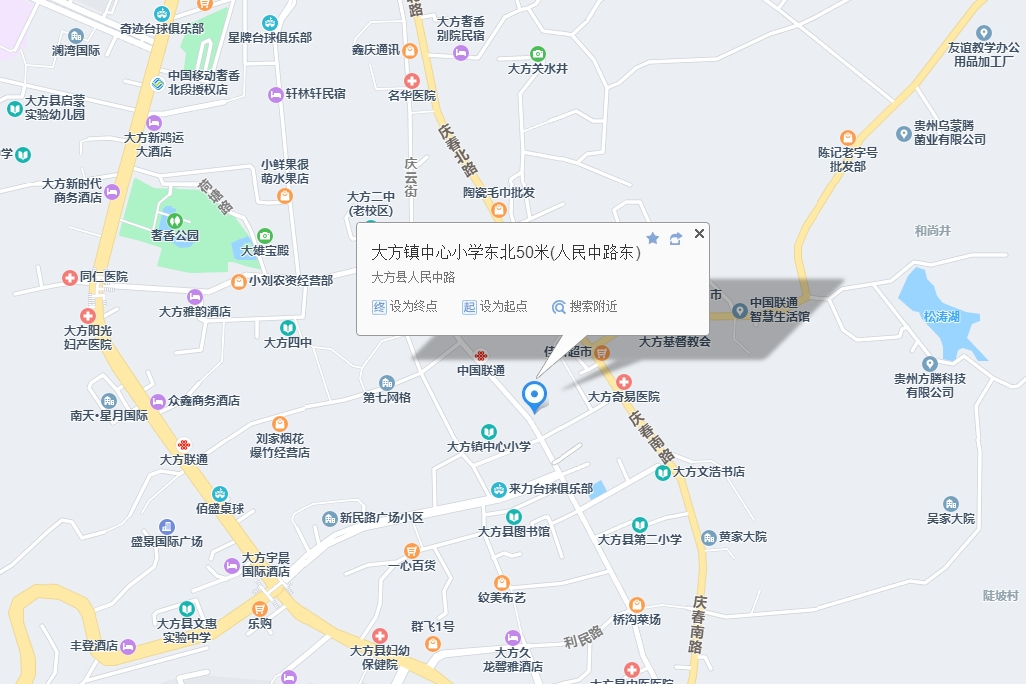Viewport: 1026px width, 684px height.
Task: Favorite this location with the star icon
Action: (x=652, y=238)
